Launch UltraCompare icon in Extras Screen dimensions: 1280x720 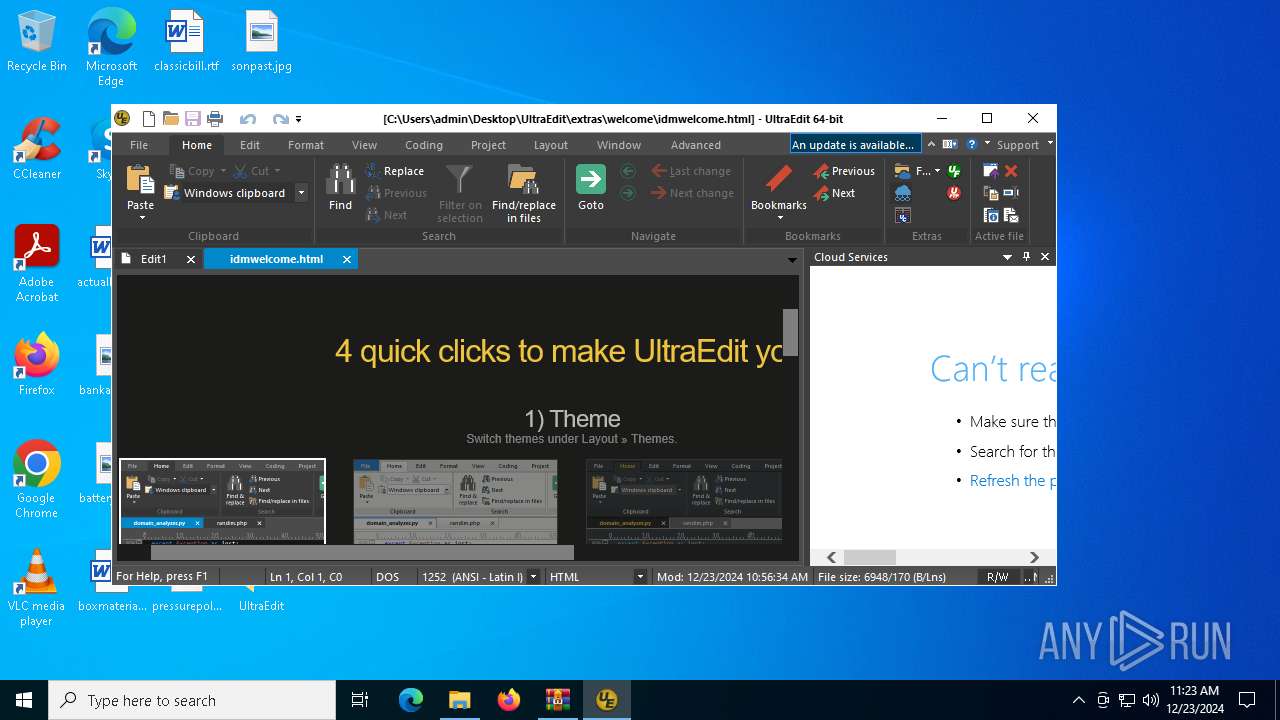(x=903, y=216)
